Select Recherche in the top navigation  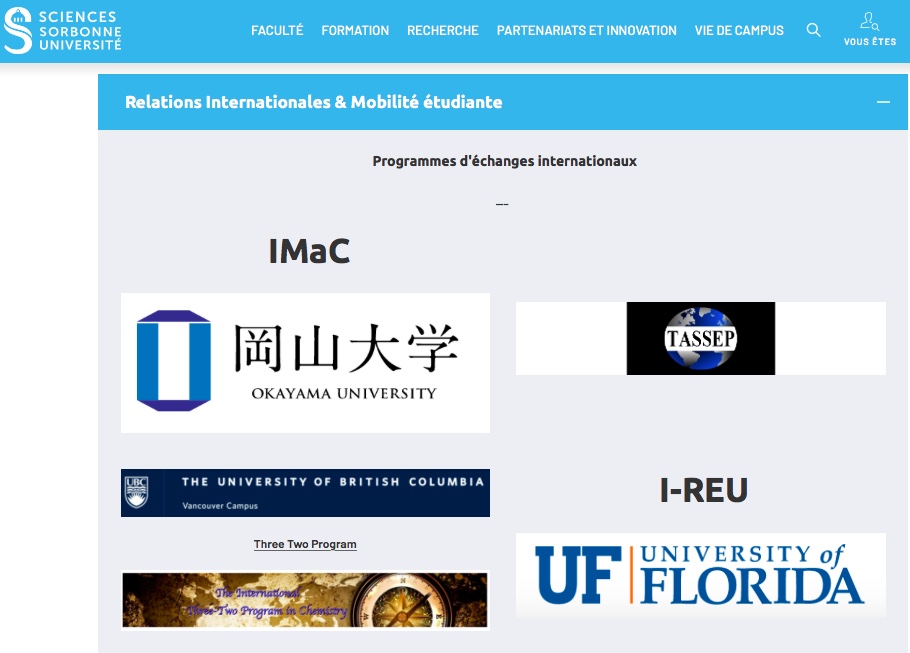[x=443, y=31]
